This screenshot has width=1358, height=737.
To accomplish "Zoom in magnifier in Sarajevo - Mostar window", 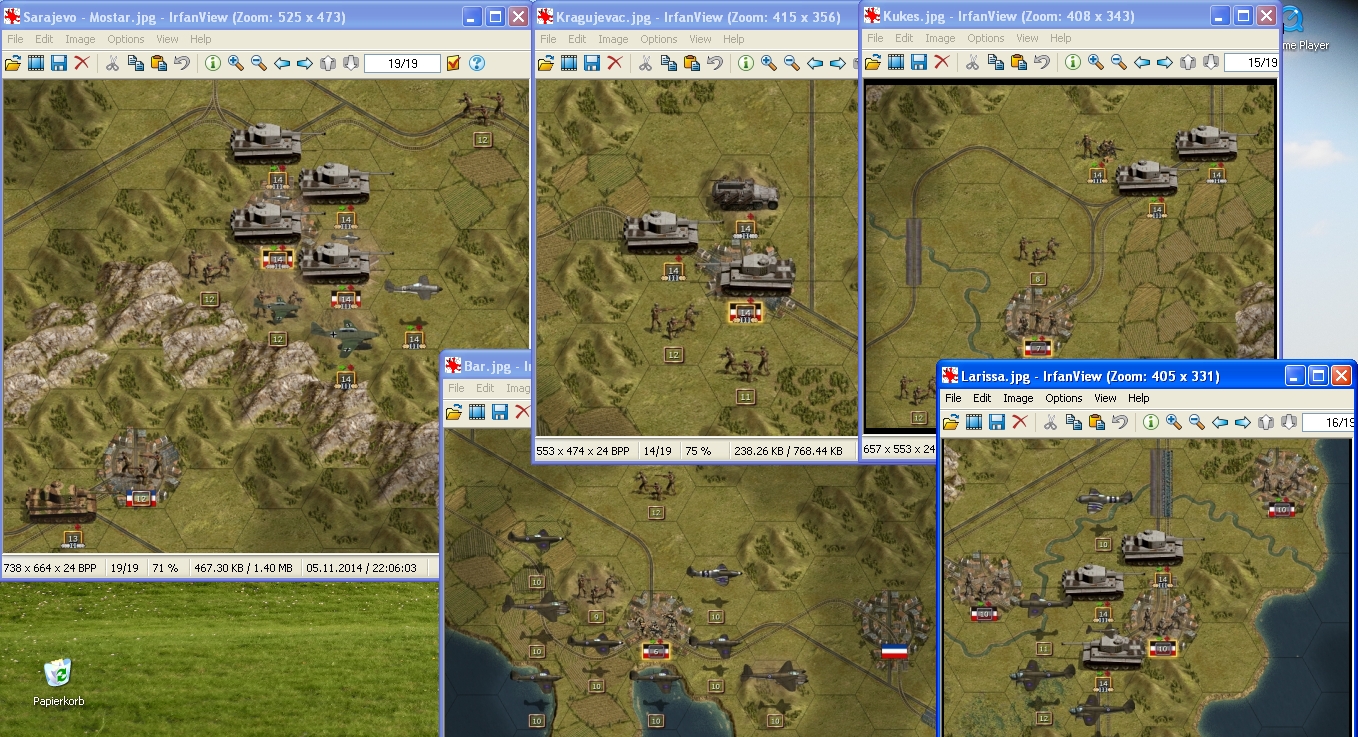I will (236, 63).
